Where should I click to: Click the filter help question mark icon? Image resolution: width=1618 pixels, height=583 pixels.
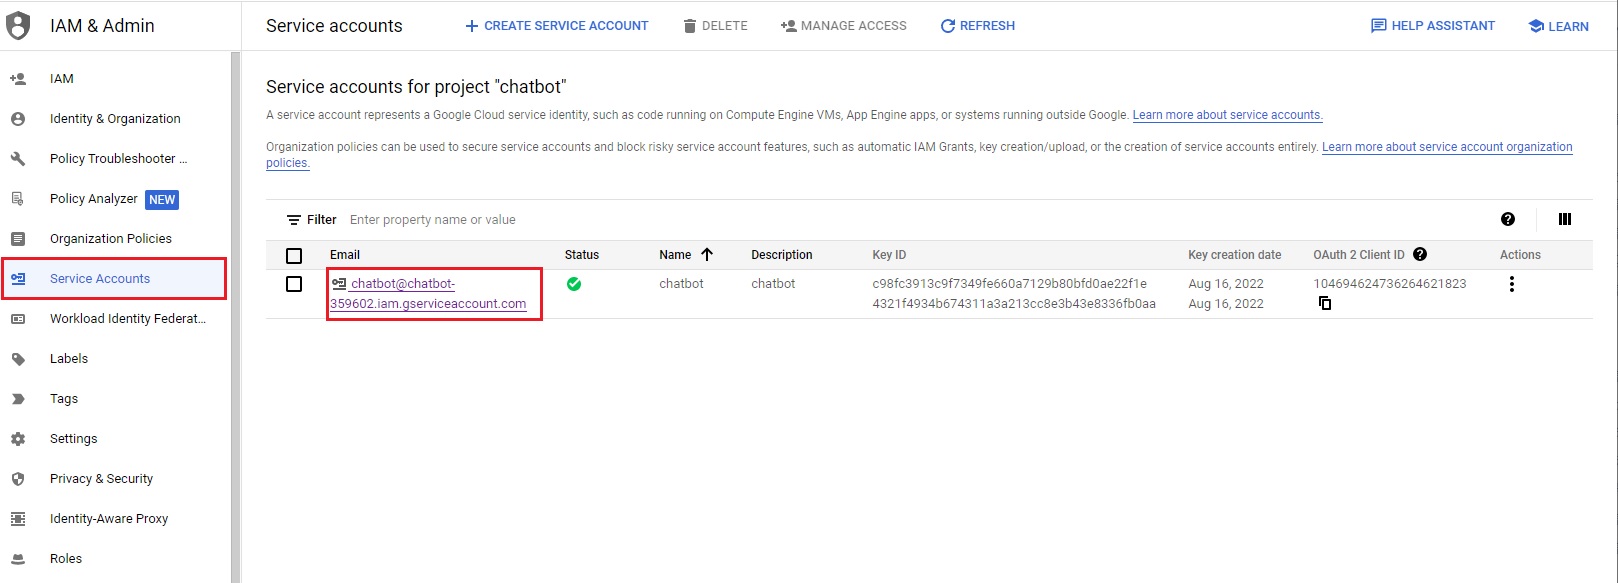1508,220
